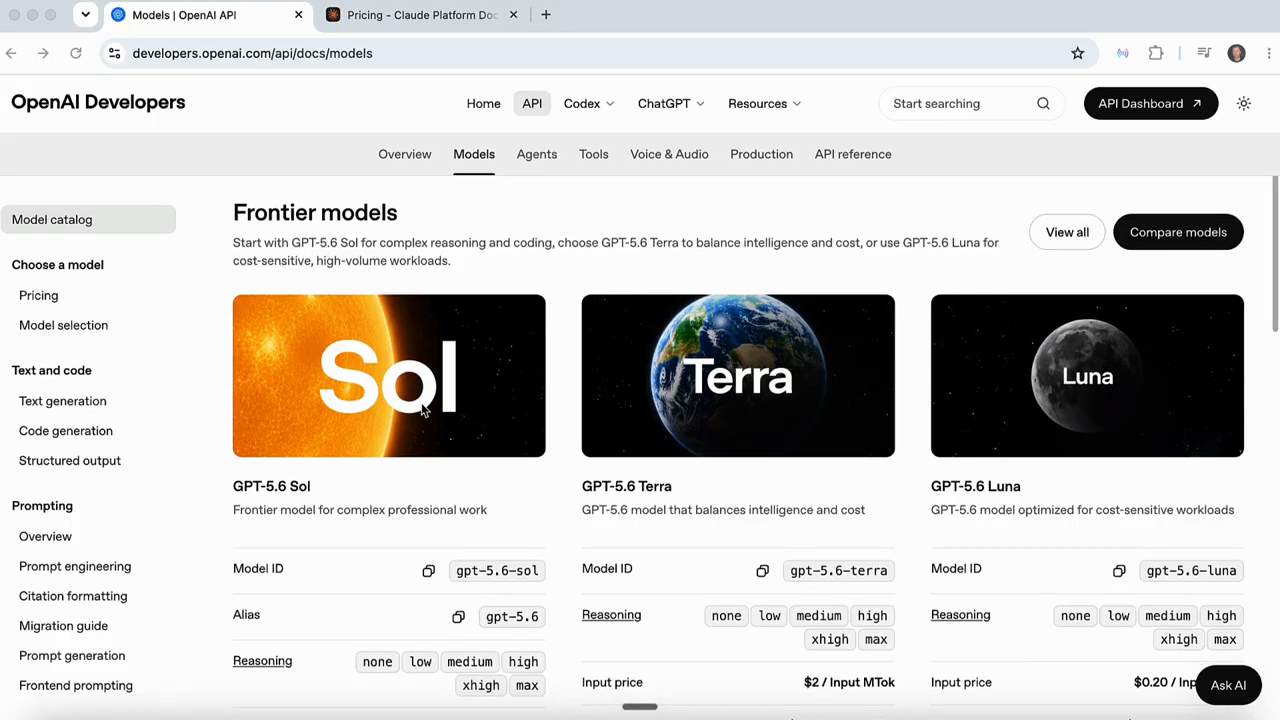Click the Reasoning link under GPT-5.6 Luna
1280x720 pixels.
pos(961,615)
